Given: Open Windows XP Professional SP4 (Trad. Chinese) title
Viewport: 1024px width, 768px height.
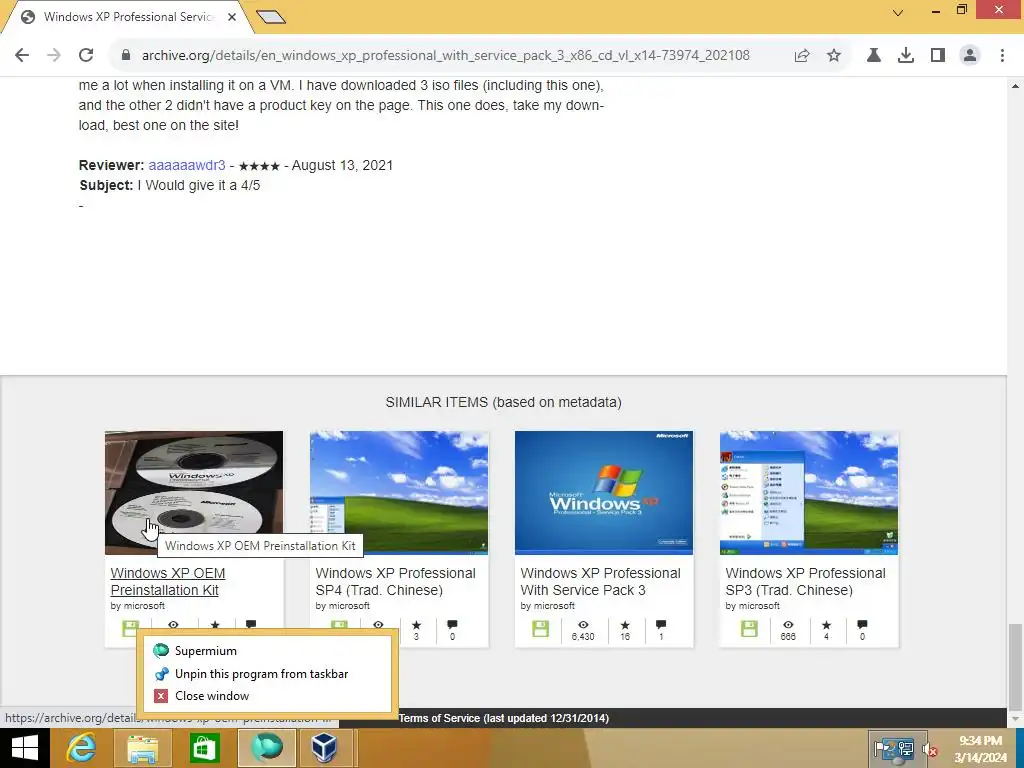Looking at the screenshot, I should click(x=395, y=581).
